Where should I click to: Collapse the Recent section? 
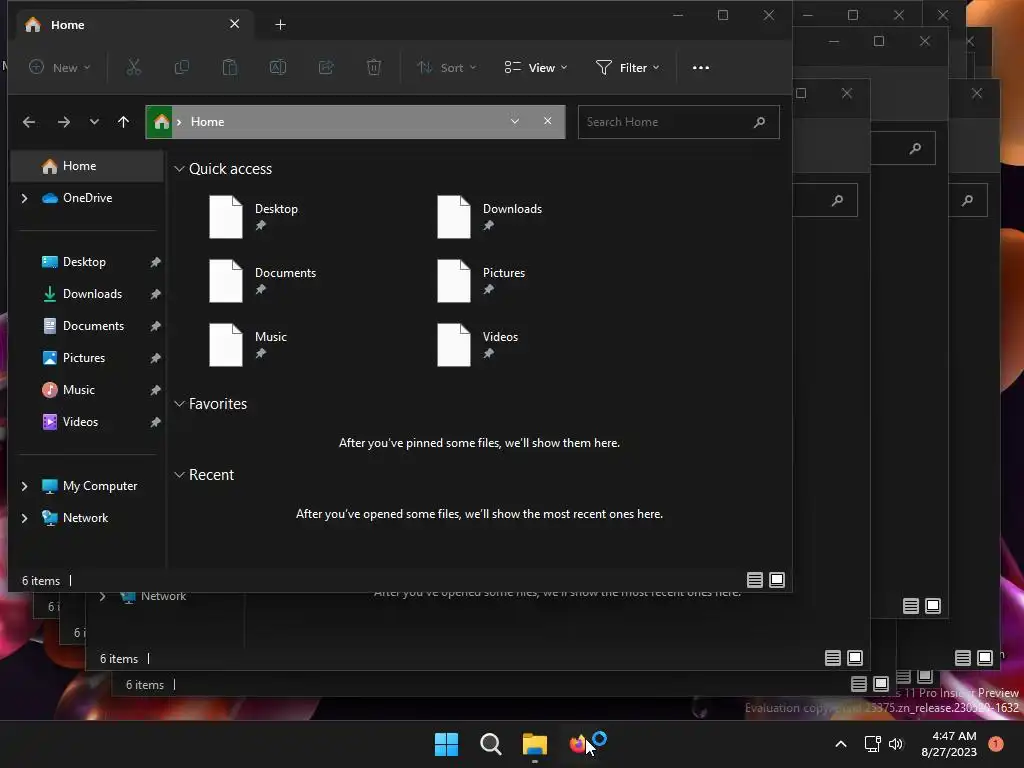coord(179,475)
